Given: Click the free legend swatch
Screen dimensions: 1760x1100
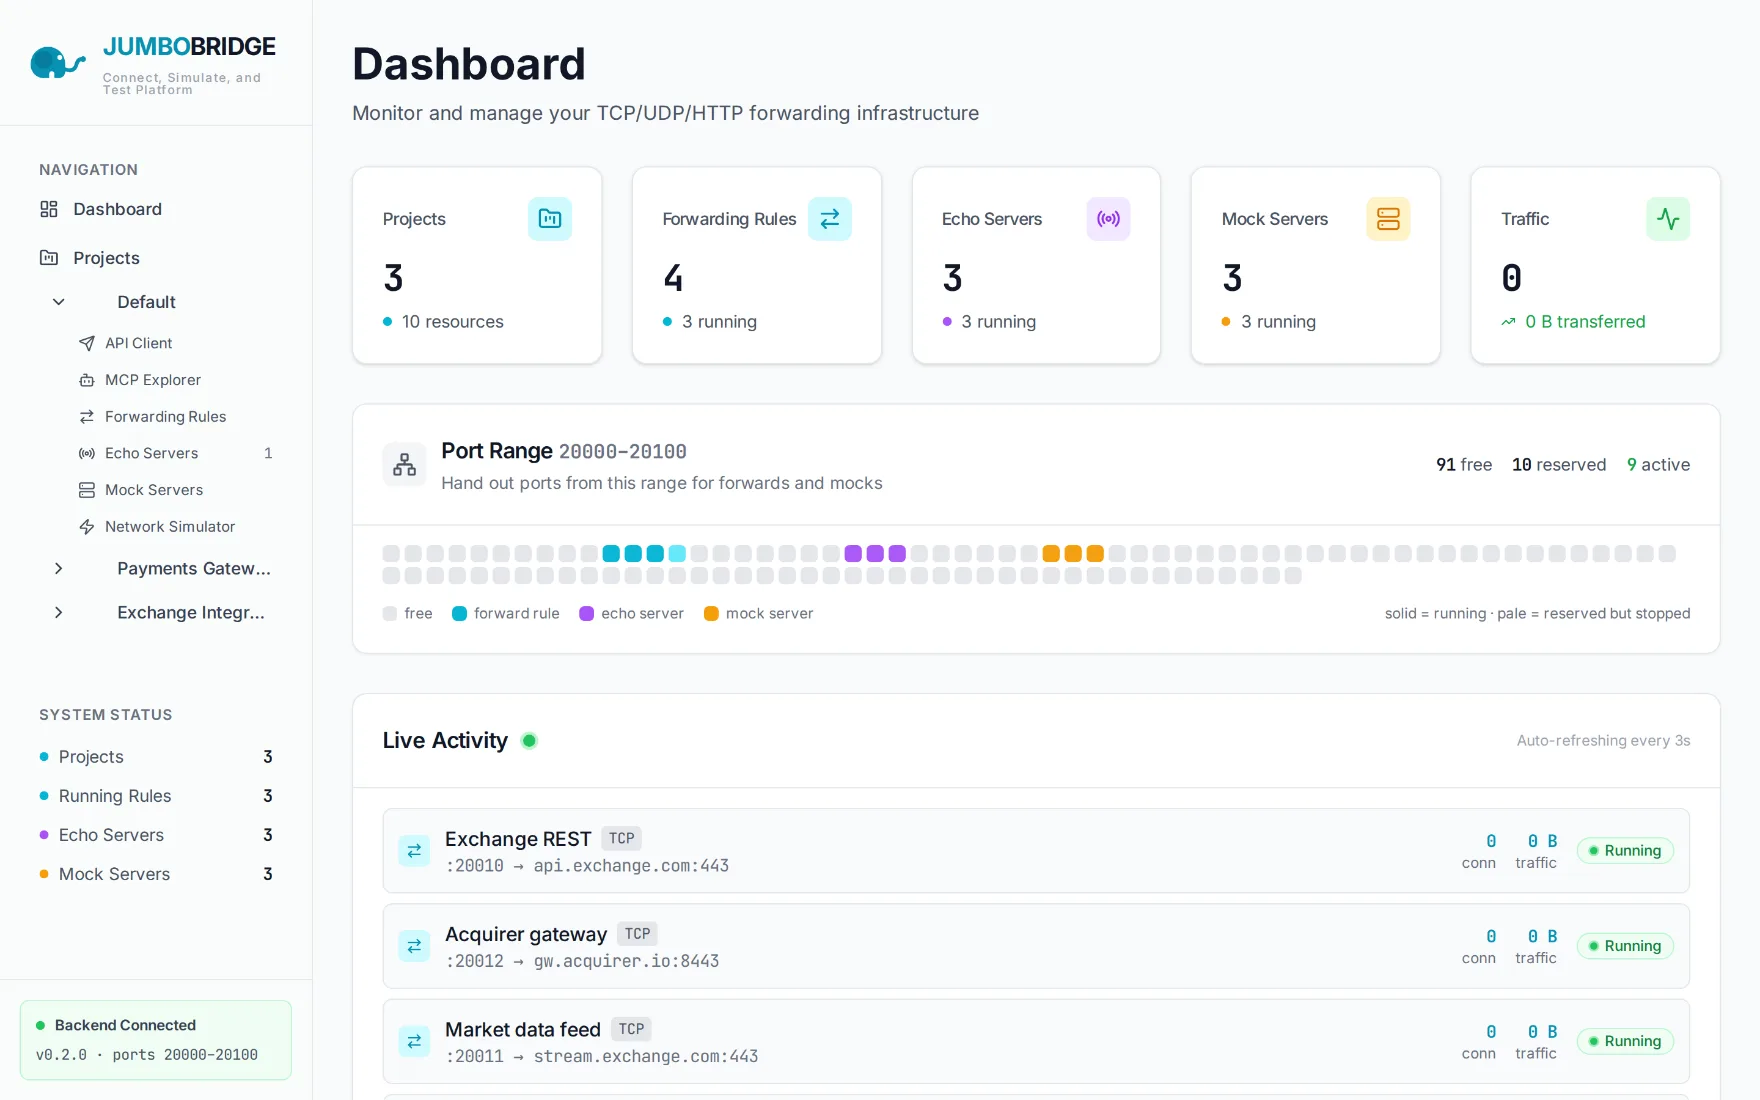Looking at the screenshot, I should (x=390, y=614).
